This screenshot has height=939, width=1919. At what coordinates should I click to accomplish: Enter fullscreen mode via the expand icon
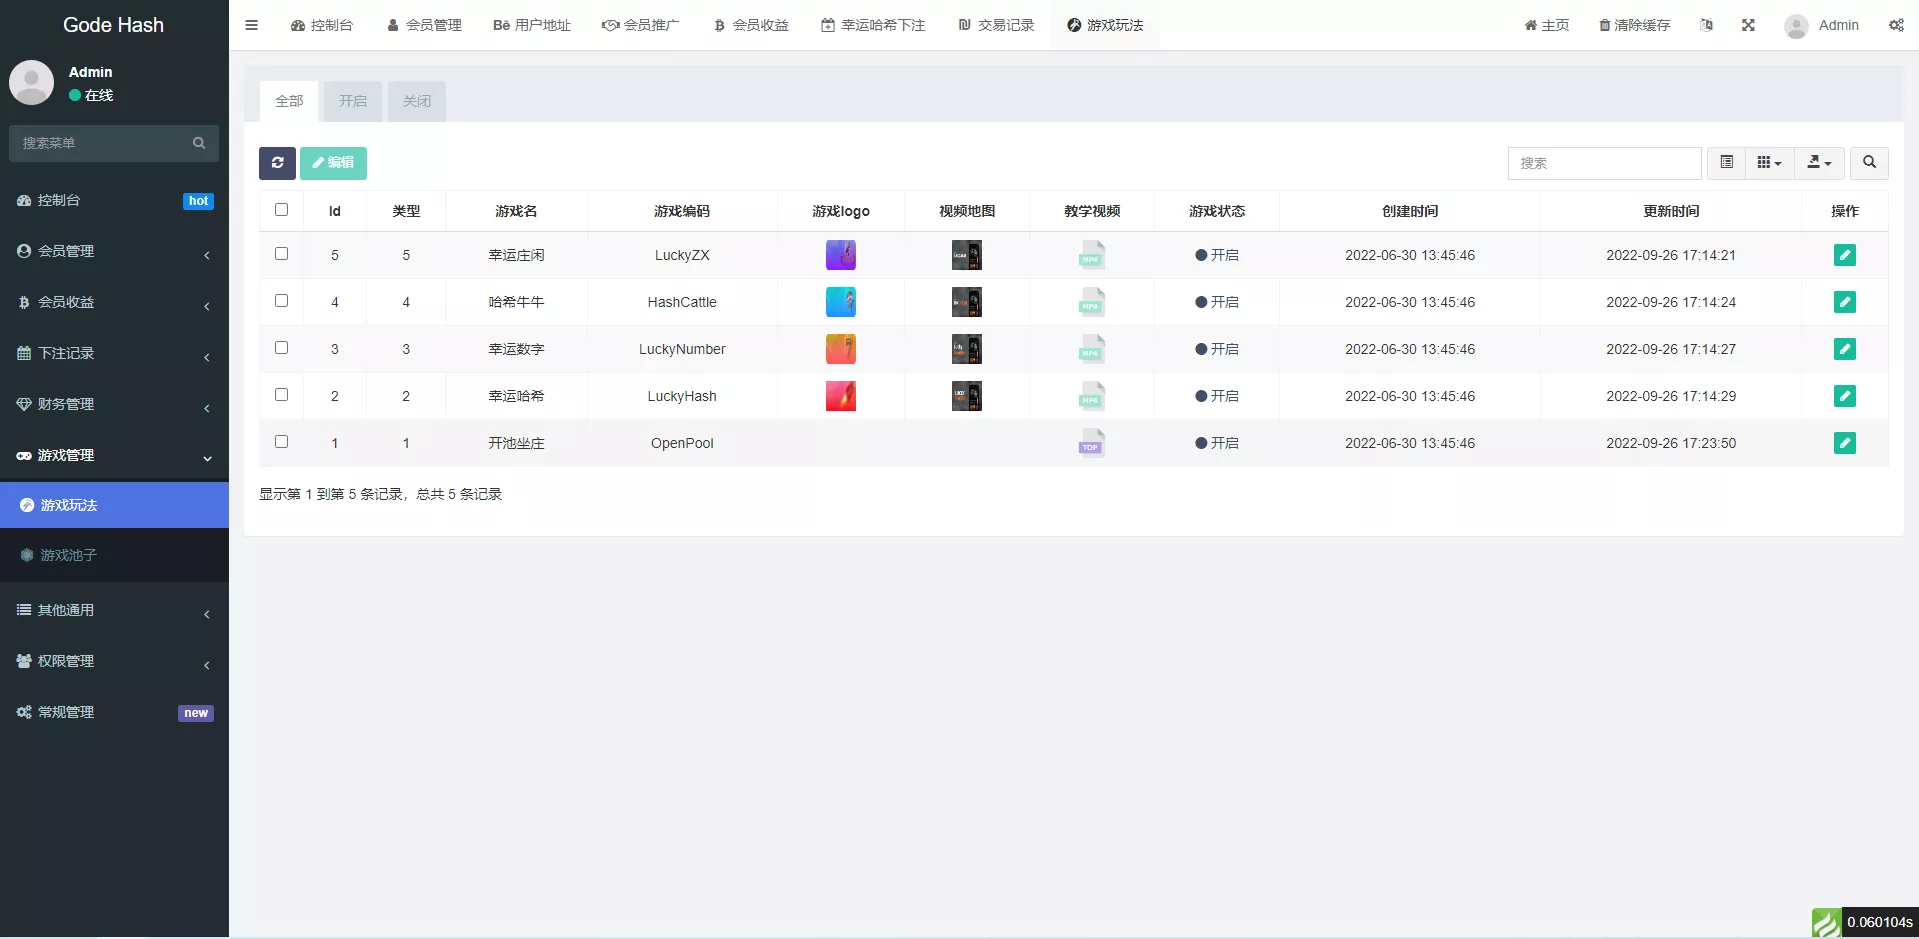[1748, 25]
